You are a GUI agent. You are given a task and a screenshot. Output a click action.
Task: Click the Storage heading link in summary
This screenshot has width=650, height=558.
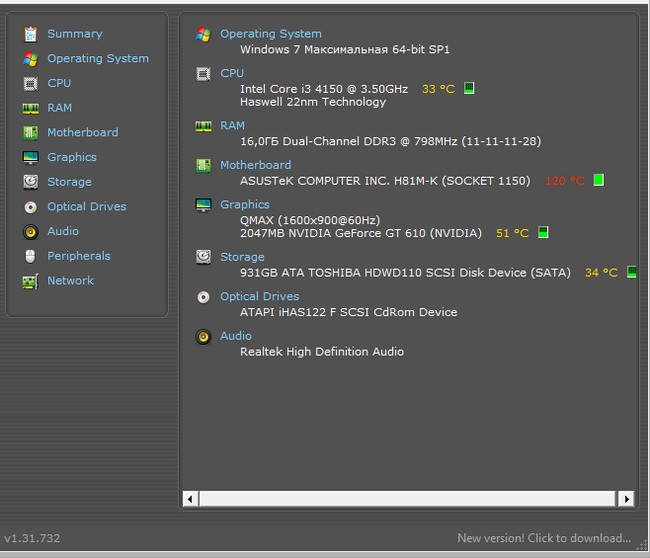[x=242, y=257]
